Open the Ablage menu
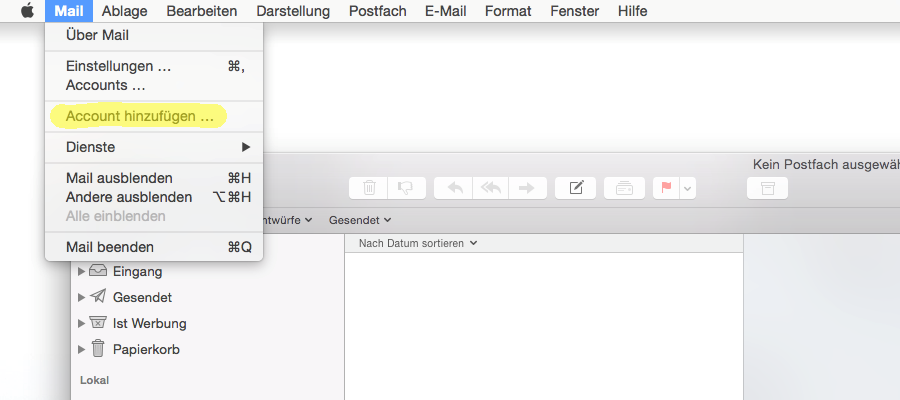Image resolution: width=900 pixels, height=400 pixels. click(125, 11)
